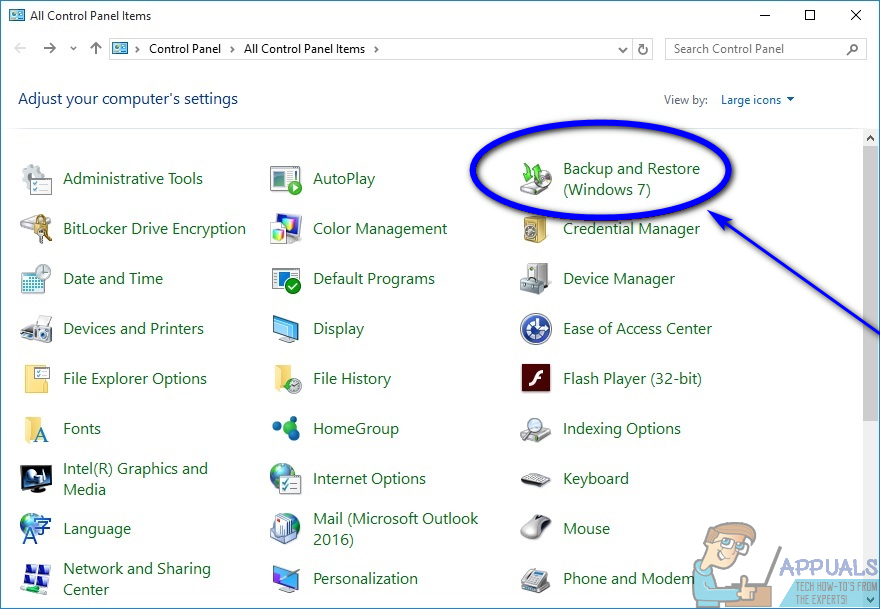Open the Device Manager link

[619, 279]
